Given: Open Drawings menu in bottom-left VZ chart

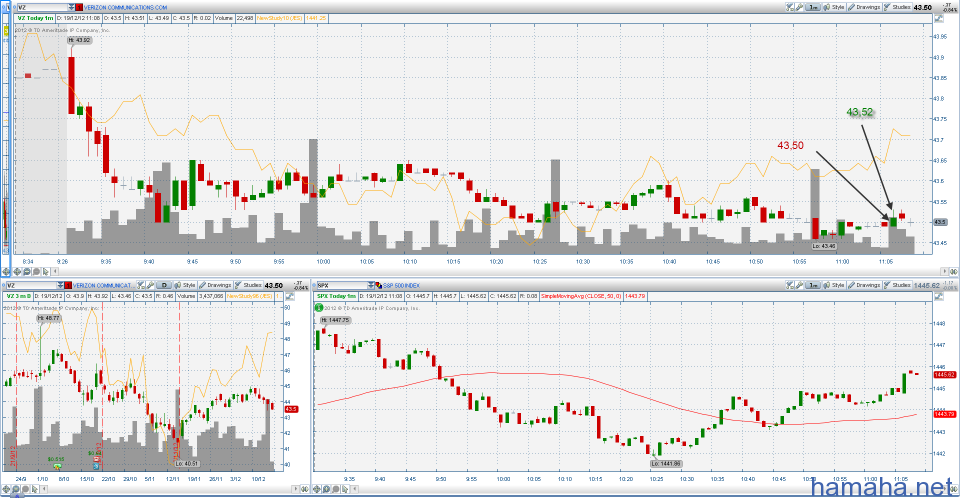Looking at the screenshot, I should coord(215,285).
